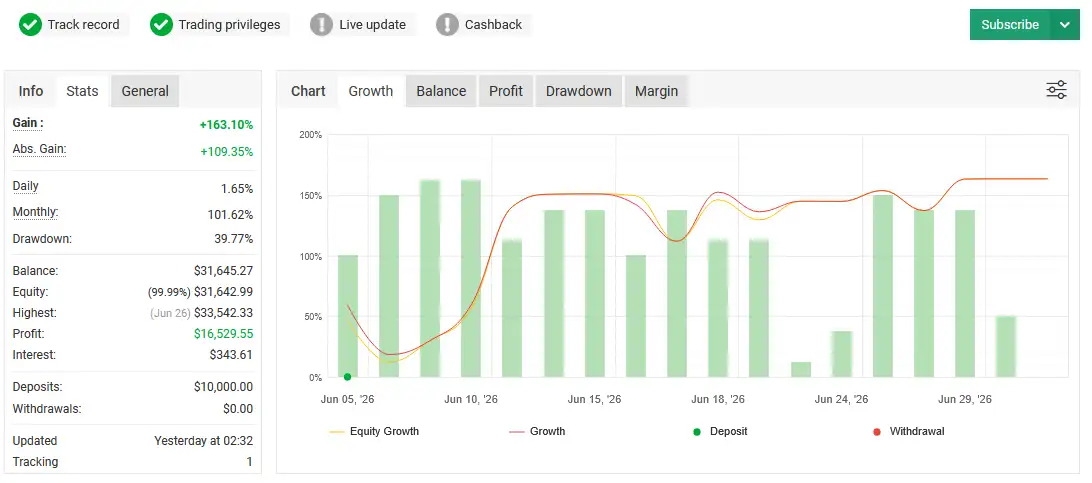Click the tallest green bar near Jun 10

pos(471,279)
